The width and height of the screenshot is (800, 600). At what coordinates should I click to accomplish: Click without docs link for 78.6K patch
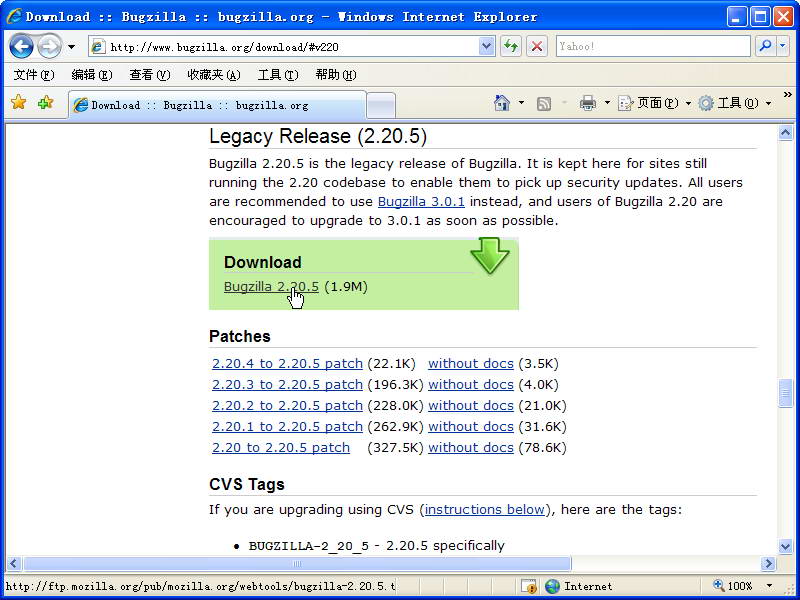(x=470, y=447)
